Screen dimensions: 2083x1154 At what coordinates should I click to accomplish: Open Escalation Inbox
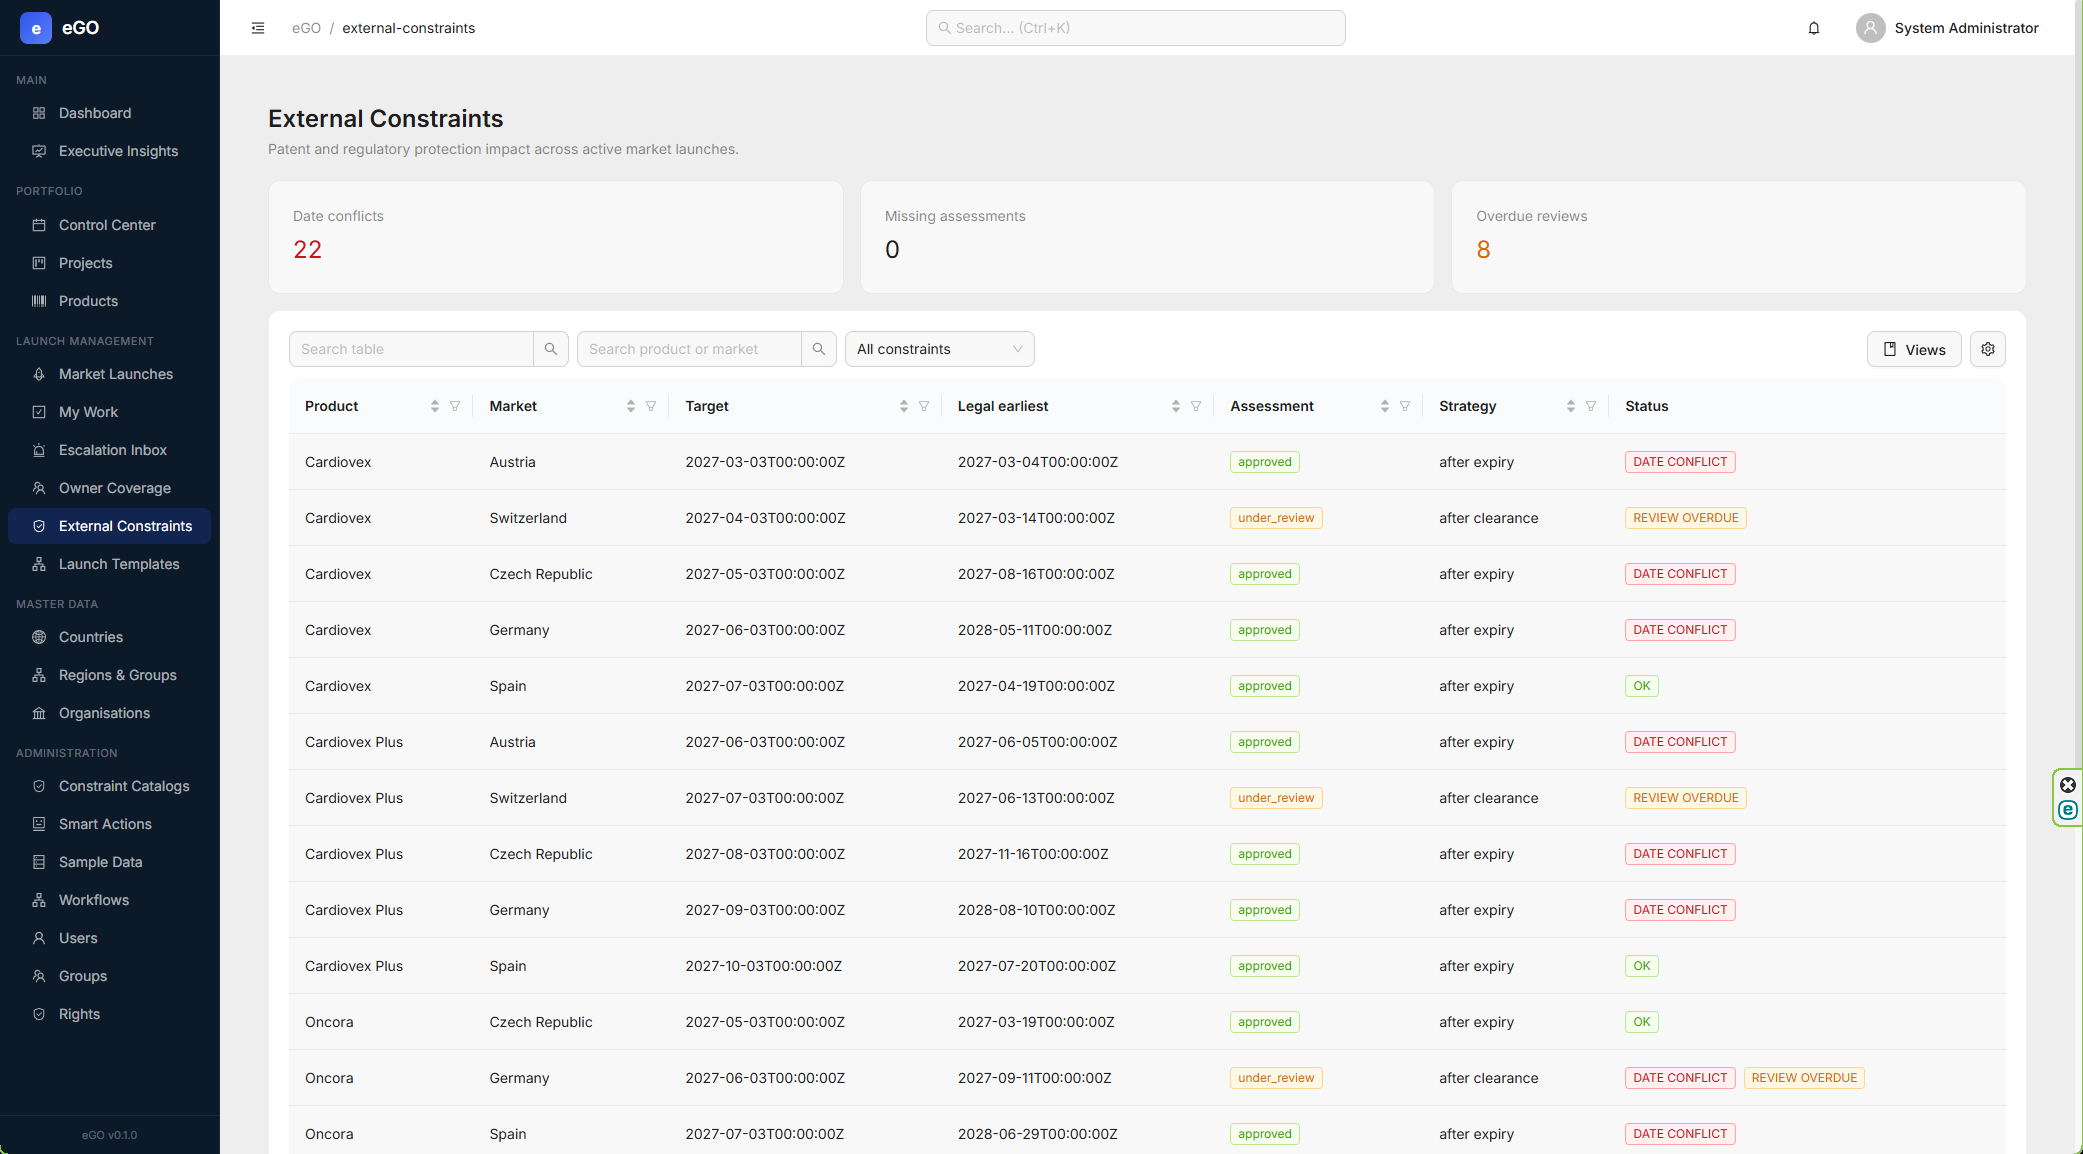coord(110,450)
